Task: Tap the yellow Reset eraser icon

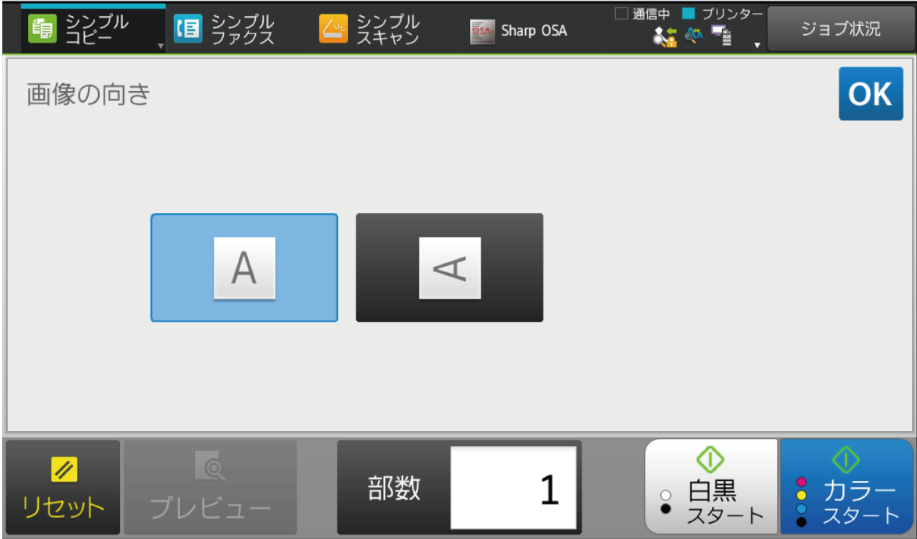Action: pyautogui.click(x=64, y=469)
